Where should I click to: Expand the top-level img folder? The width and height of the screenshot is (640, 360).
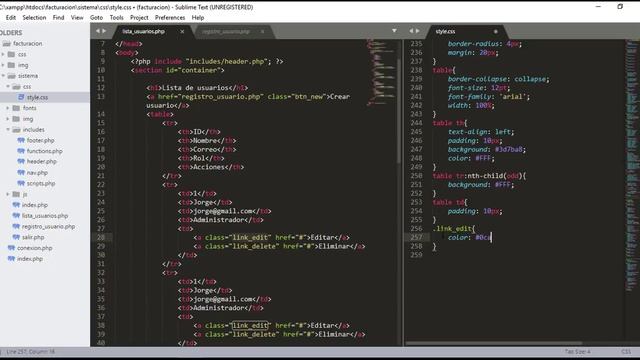point(3,65)
